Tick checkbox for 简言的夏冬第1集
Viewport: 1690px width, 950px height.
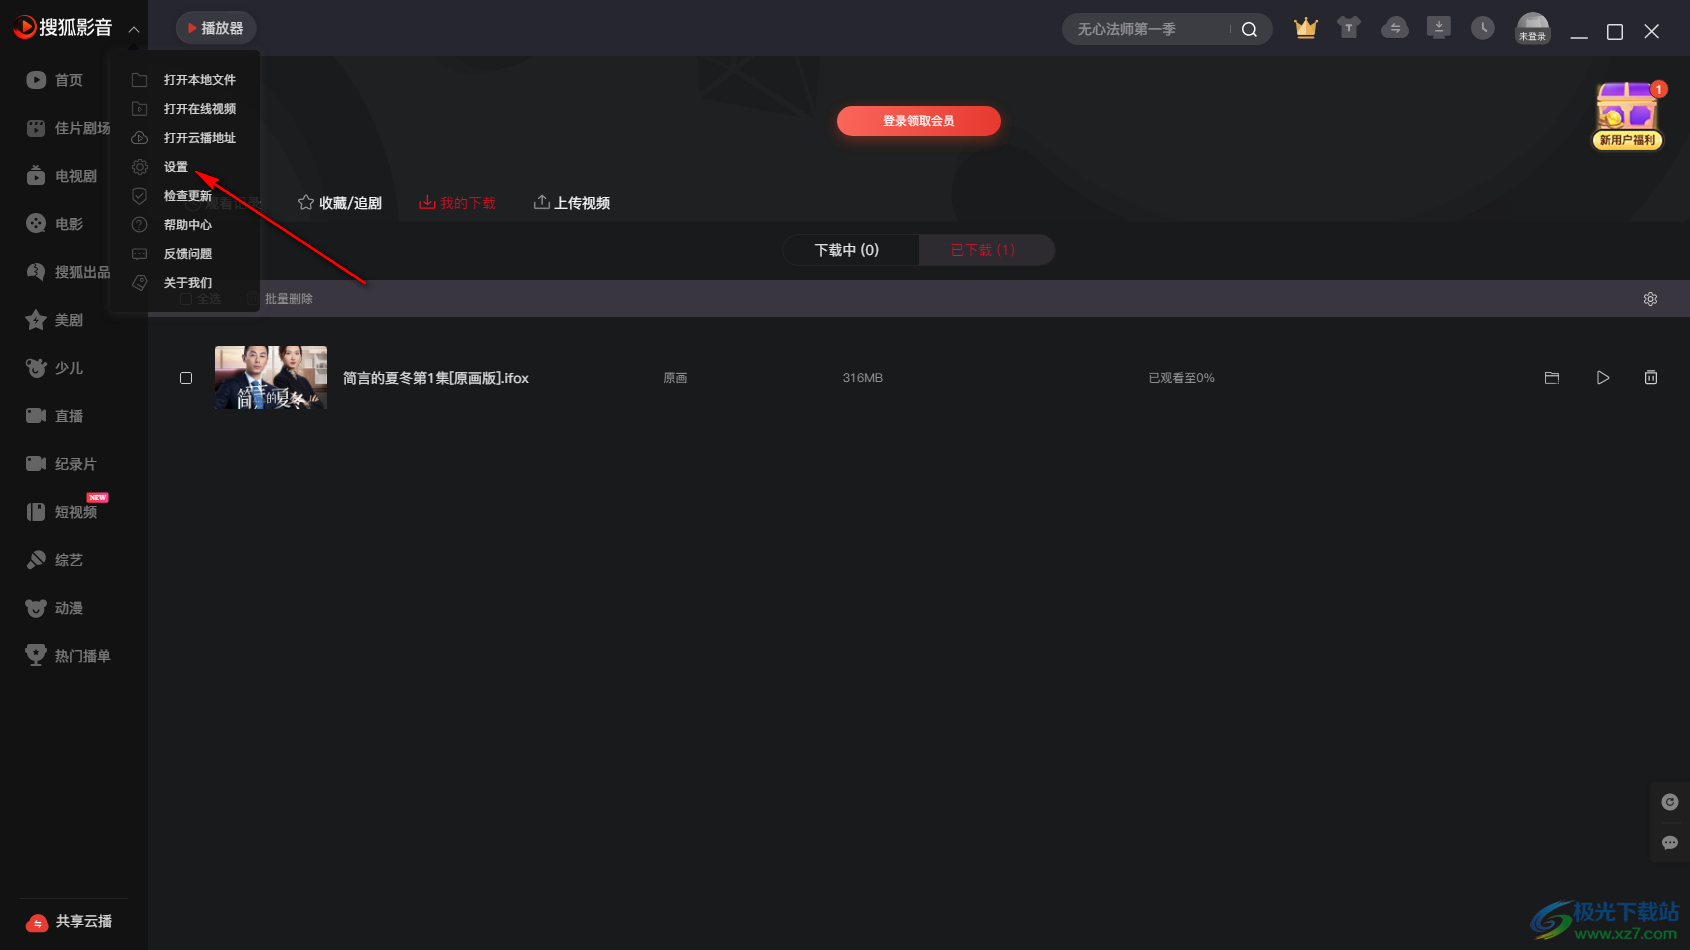(x=186, y=378)
